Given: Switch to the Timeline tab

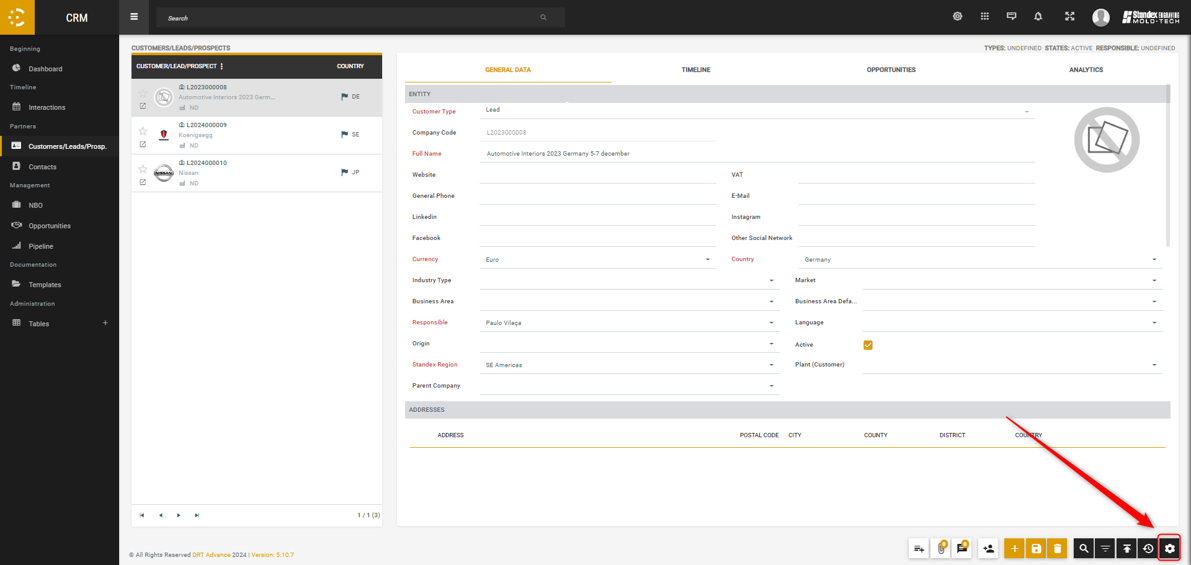Looking at the screenshot, I should 696,70.
